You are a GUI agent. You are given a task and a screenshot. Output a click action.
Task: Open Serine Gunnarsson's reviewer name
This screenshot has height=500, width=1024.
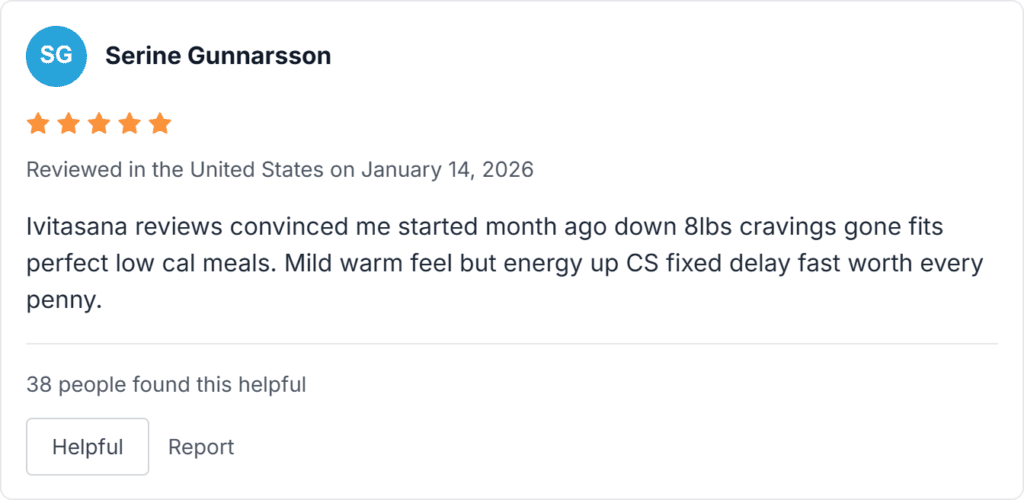coord(218,56)
